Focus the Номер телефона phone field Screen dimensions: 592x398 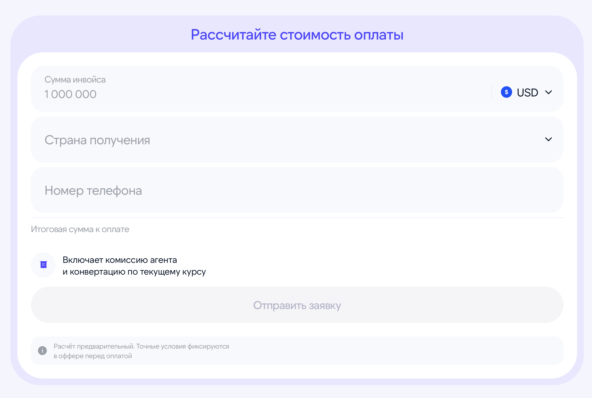pos(297,190)
